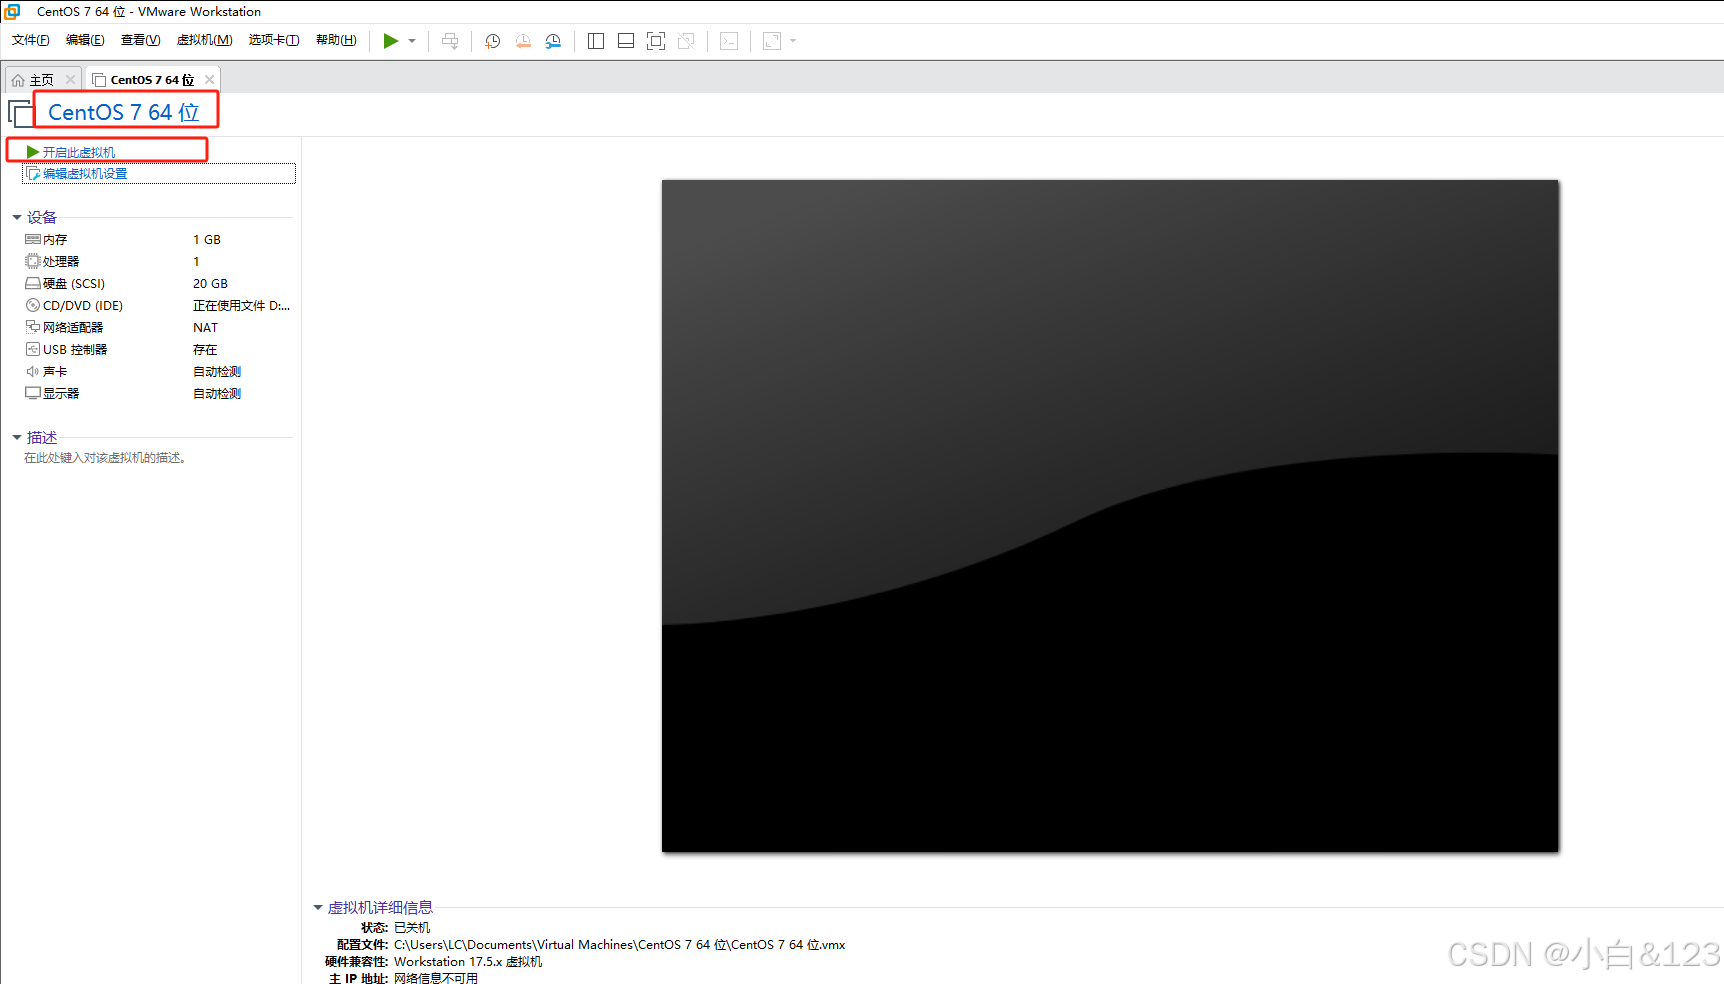The width and height of the screenshot is (1724, 984).
Task: Click the 开启此虚拟机 link
Action: click(x=79, y=152)
